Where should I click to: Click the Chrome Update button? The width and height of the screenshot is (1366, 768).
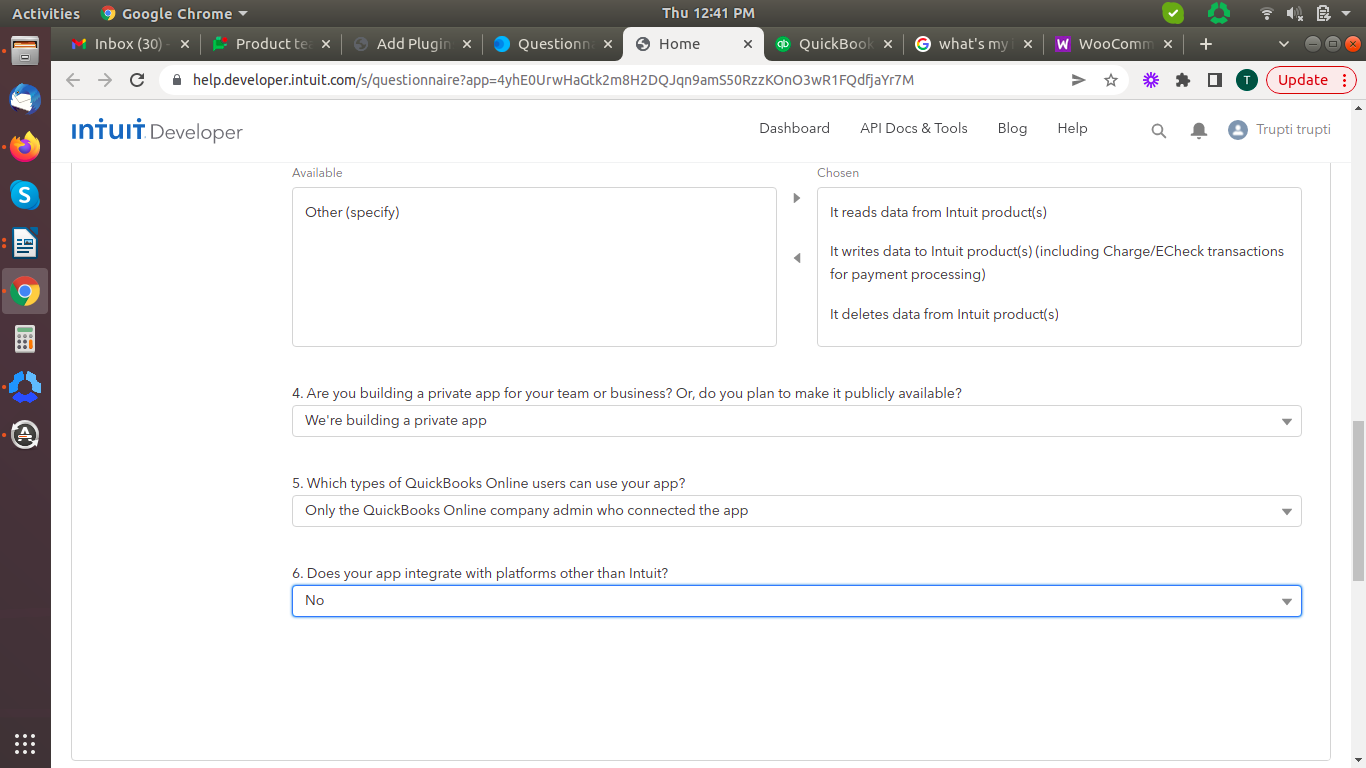(1303, 80)
